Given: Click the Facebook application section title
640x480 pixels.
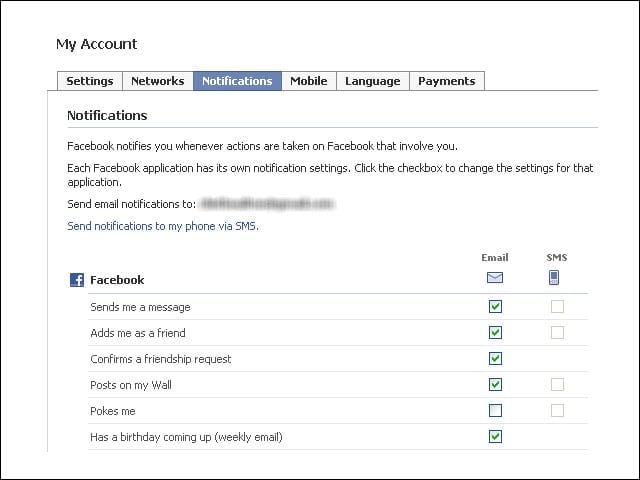Looking at the screenshot, I should pyautogui.click(x=117, y=280).
